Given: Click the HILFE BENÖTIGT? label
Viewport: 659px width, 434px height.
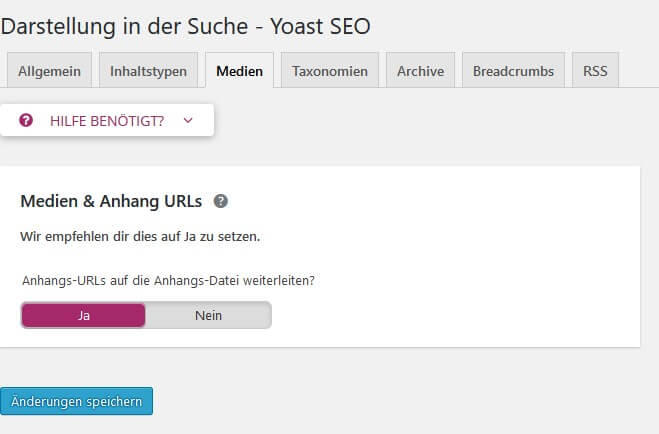Looking at the screenshot, I should pyautogui.click(x=107, y=121).
